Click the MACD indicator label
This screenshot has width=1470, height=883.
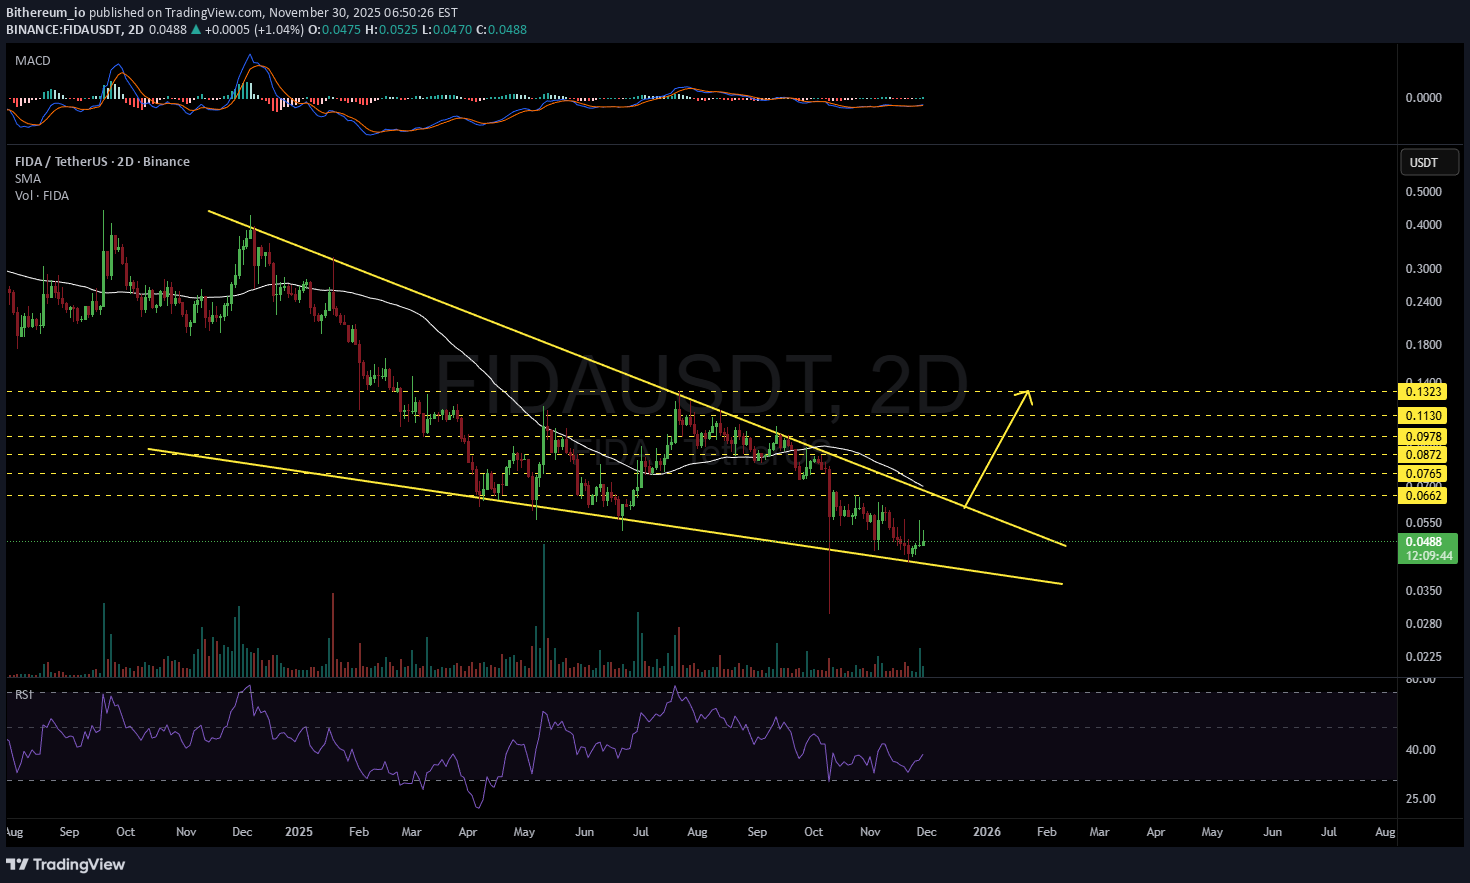[x=33, y=61]
